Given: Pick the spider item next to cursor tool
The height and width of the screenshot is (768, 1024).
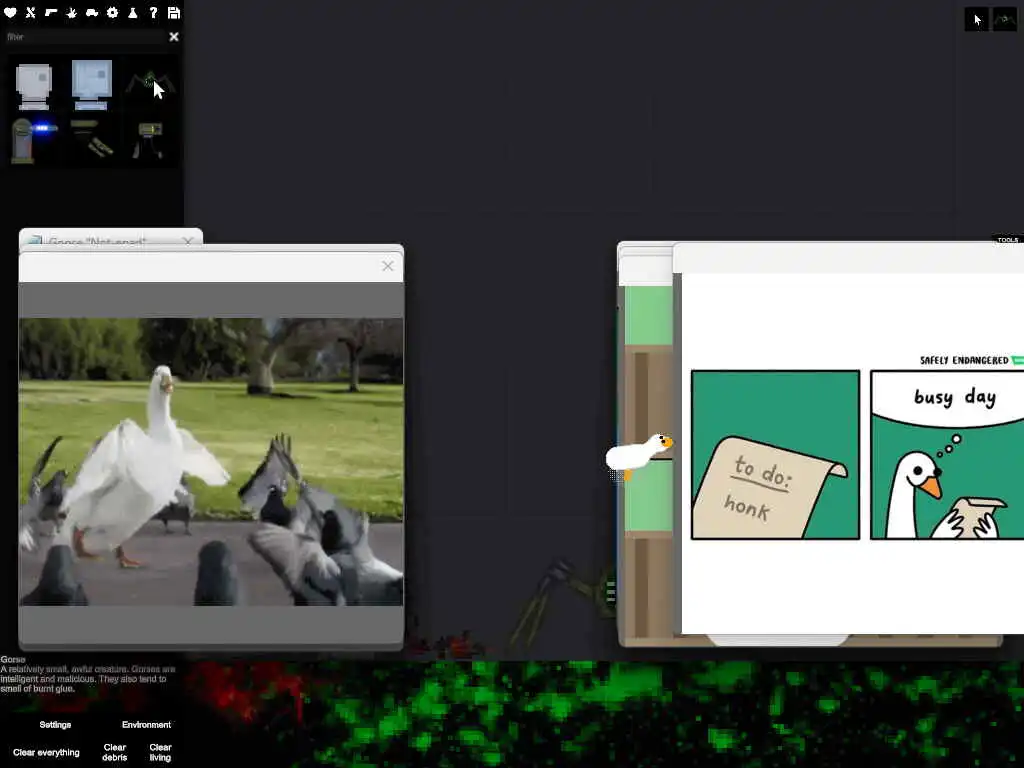Looking at the screenshot, I should coord(1004,20).
